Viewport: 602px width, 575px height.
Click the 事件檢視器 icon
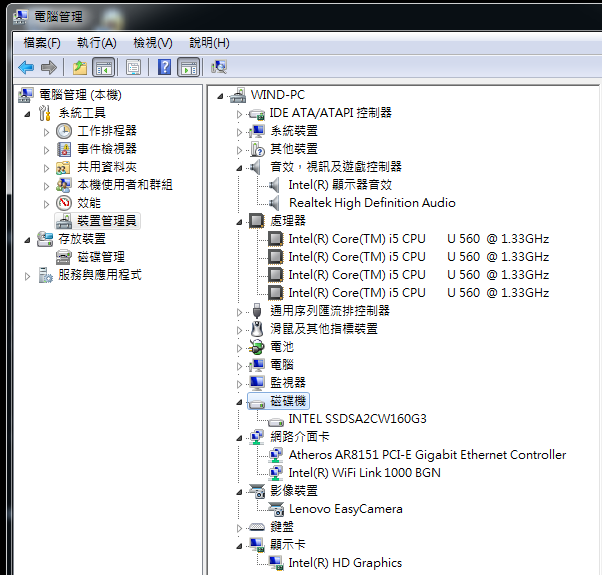click(64, 149)
